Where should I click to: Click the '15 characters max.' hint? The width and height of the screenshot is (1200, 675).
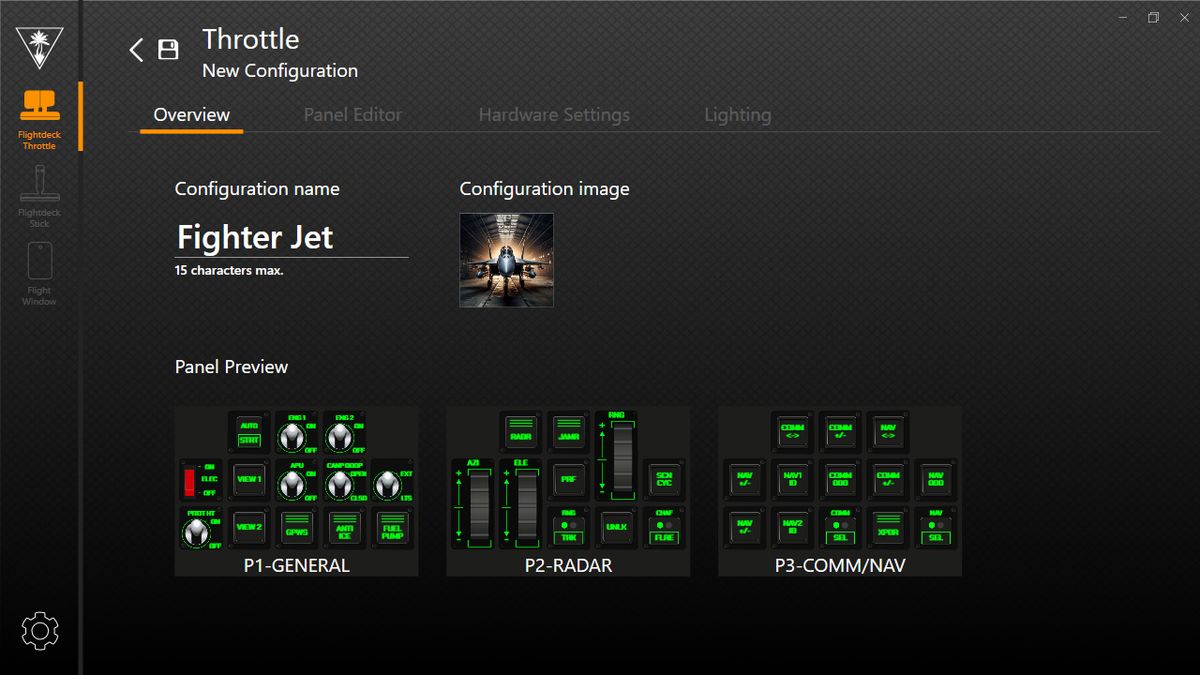[x=229, y=270]
